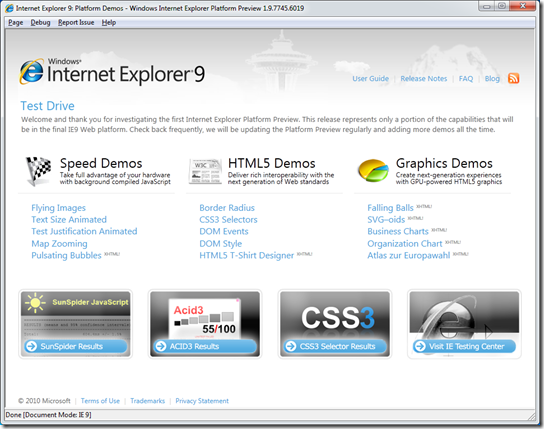Click the SunSpider Results arrow icon
The height and width of the screenshot is (429, 544).
coord(32,346)
